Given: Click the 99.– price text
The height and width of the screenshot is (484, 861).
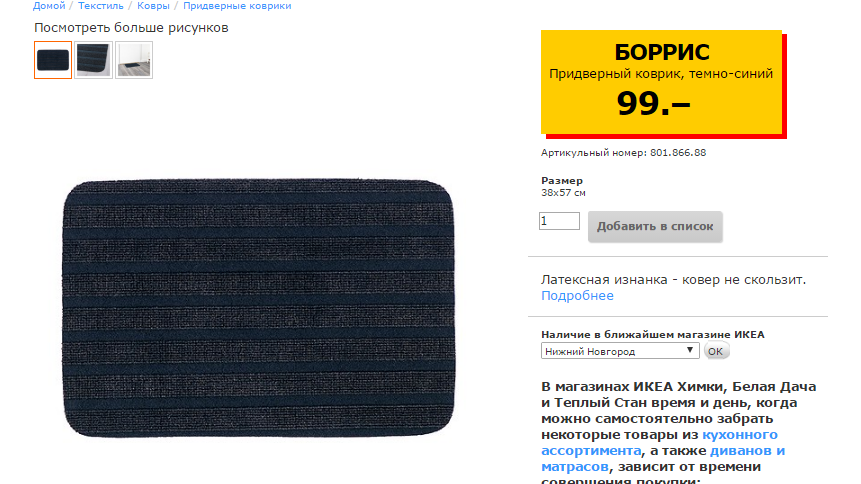Looking at the screenshot, I should pyautogui.click(x=653, y=103).
